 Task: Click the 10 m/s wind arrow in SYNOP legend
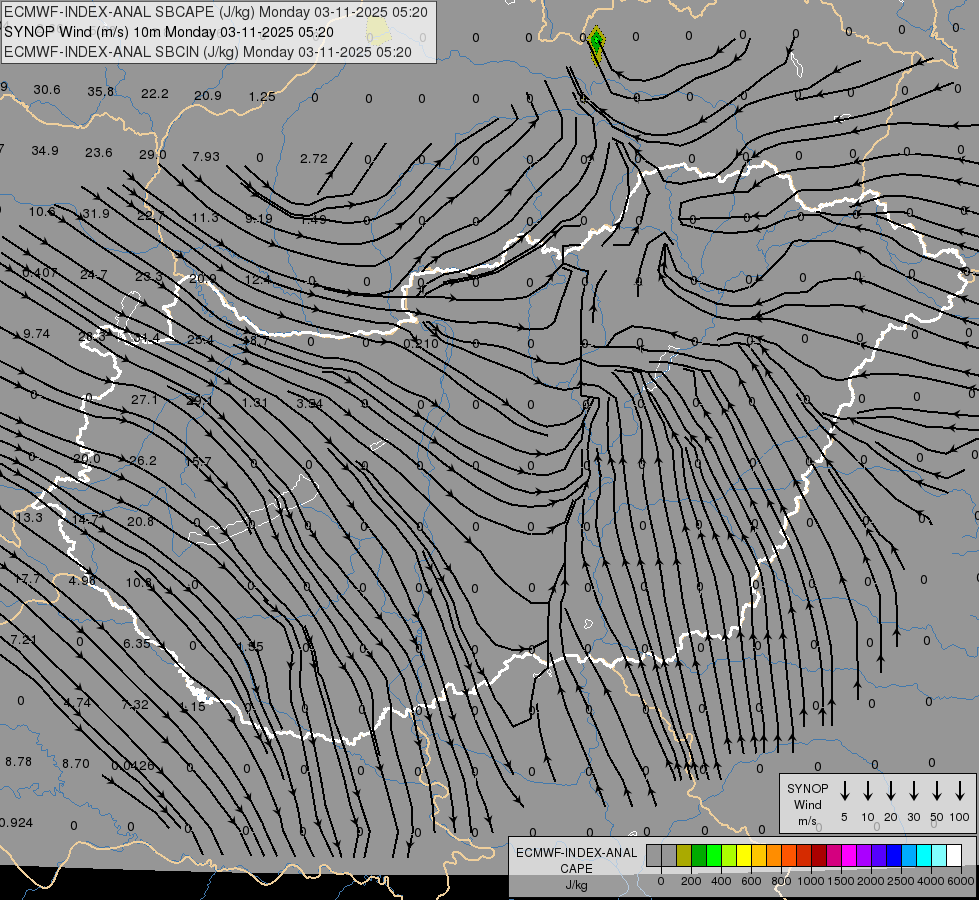pyautogui.click(x=867, y=791)
